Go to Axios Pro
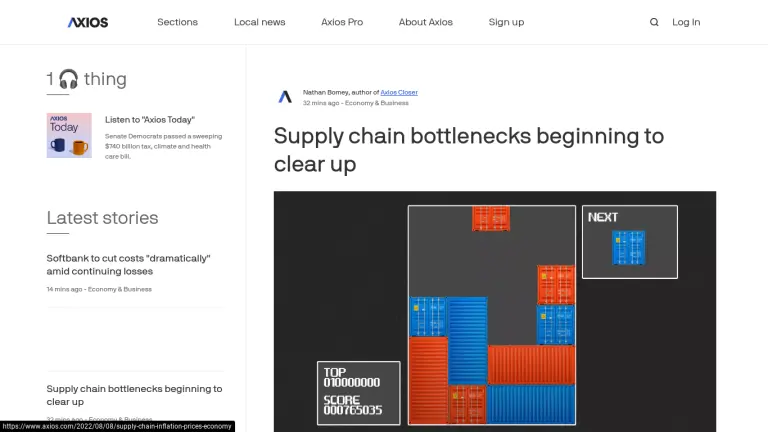 click(x=342, y=22)
